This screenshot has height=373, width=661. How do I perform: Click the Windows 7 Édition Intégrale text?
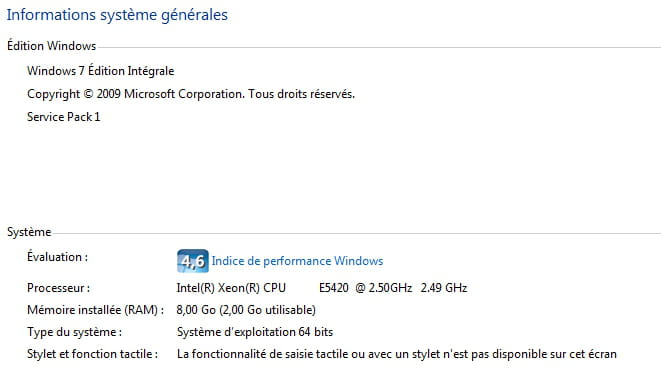101,71
